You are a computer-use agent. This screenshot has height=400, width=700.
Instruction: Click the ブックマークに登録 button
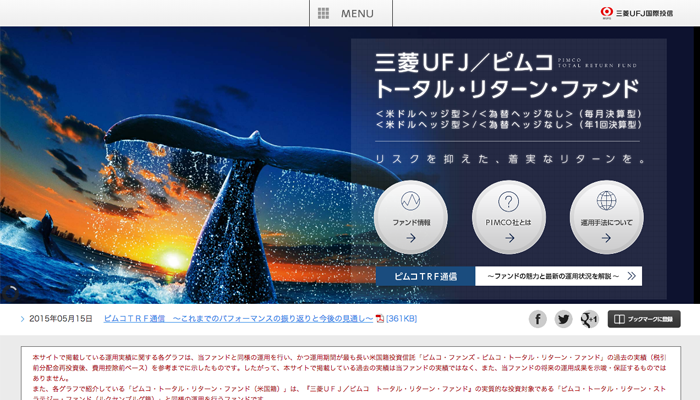[x=644, y=319]
